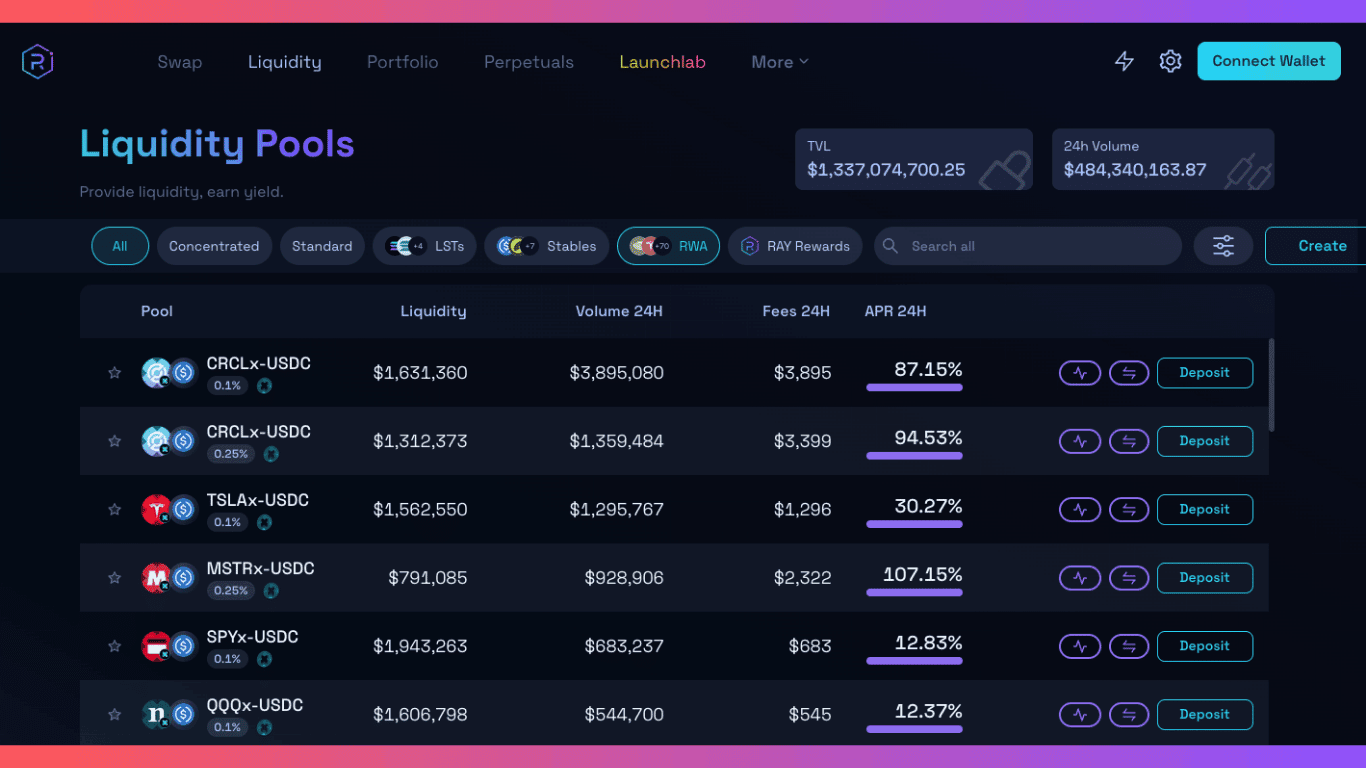Open the Stables filter group

point(546,245)
